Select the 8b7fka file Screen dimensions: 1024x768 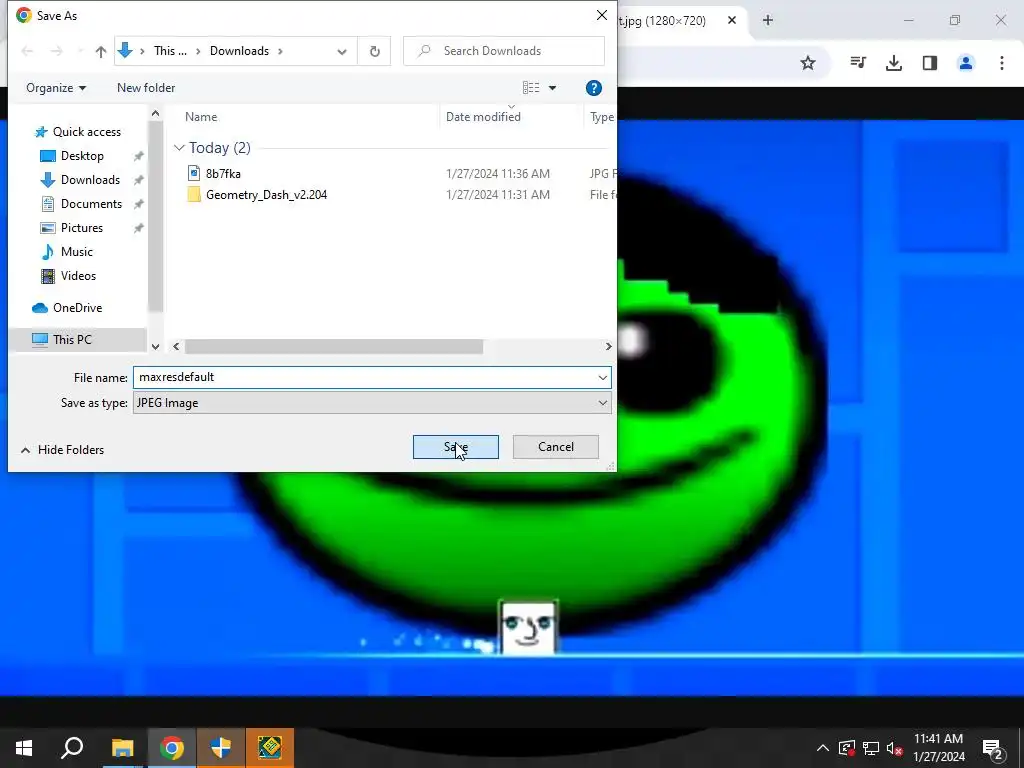[x=223, y=174]
